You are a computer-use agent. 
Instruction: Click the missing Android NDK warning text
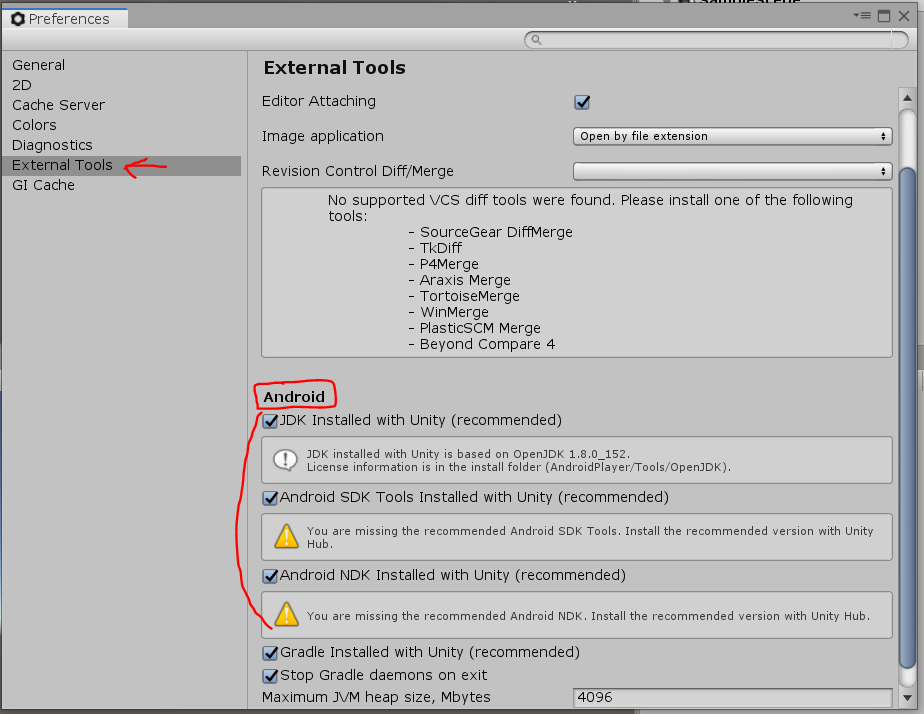(588, 616)
